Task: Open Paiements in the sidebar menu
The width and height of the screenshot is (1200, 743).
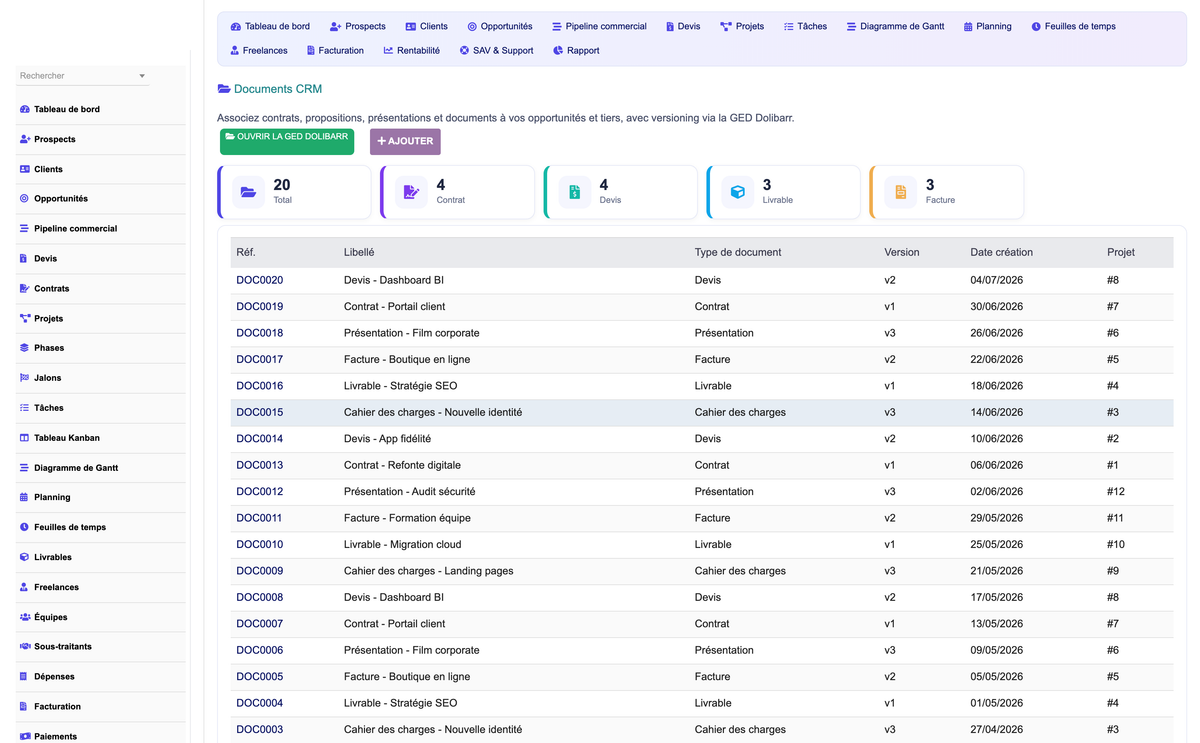Action: coord(55,736)
